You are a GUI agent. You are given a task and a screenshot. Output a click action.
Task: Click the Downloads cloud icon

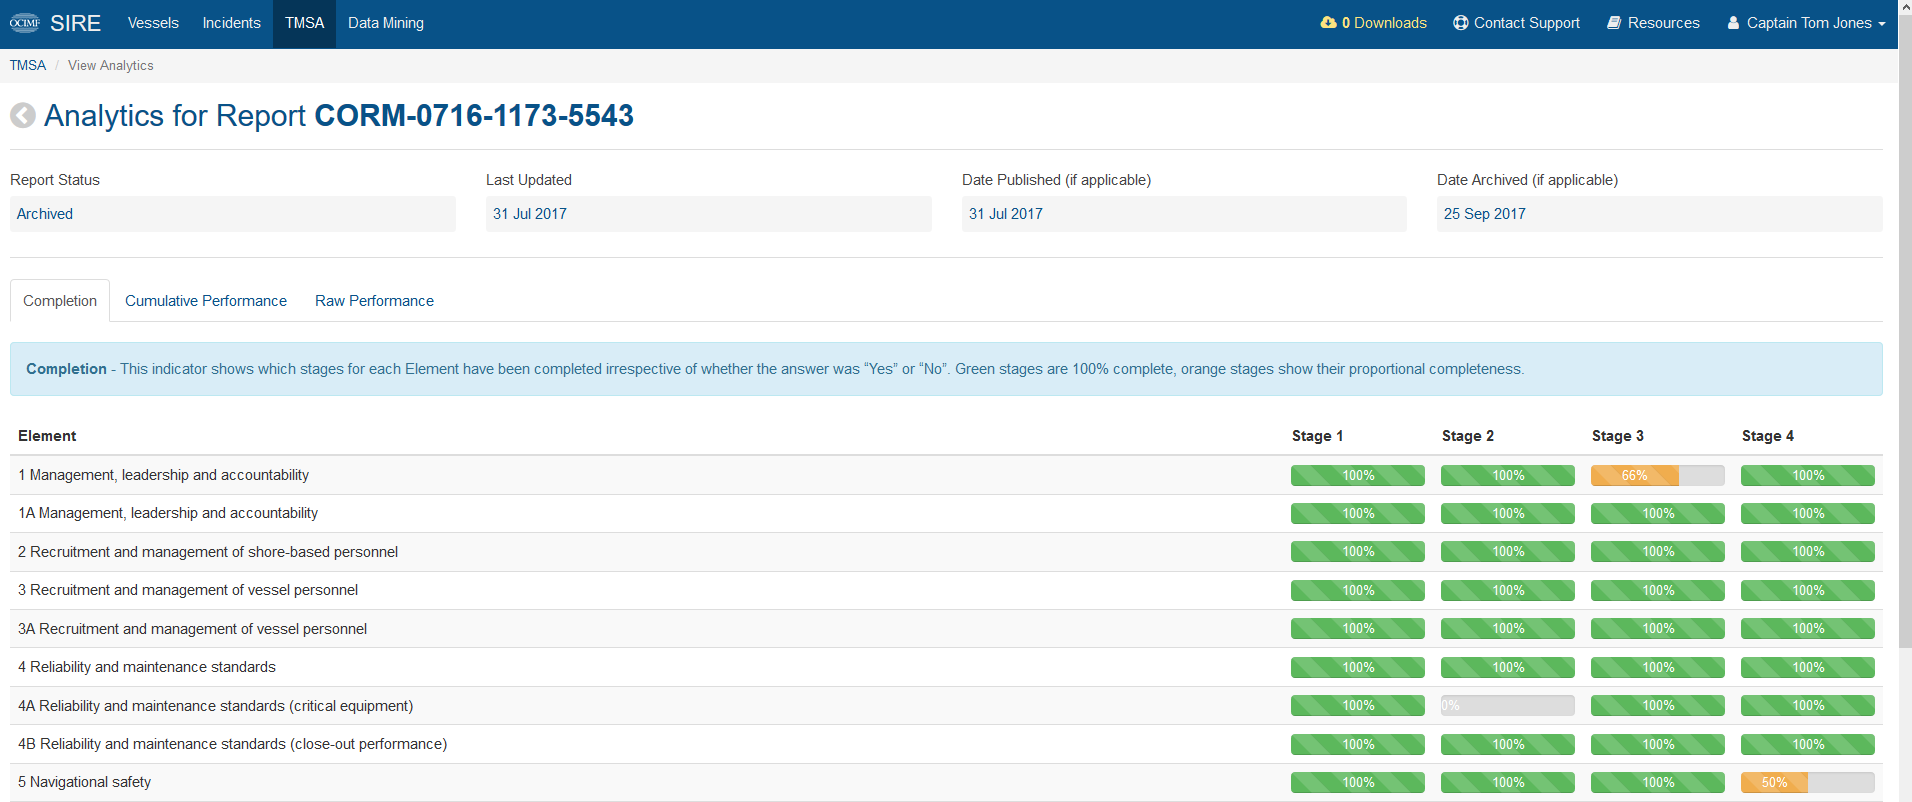(1328, 22)
